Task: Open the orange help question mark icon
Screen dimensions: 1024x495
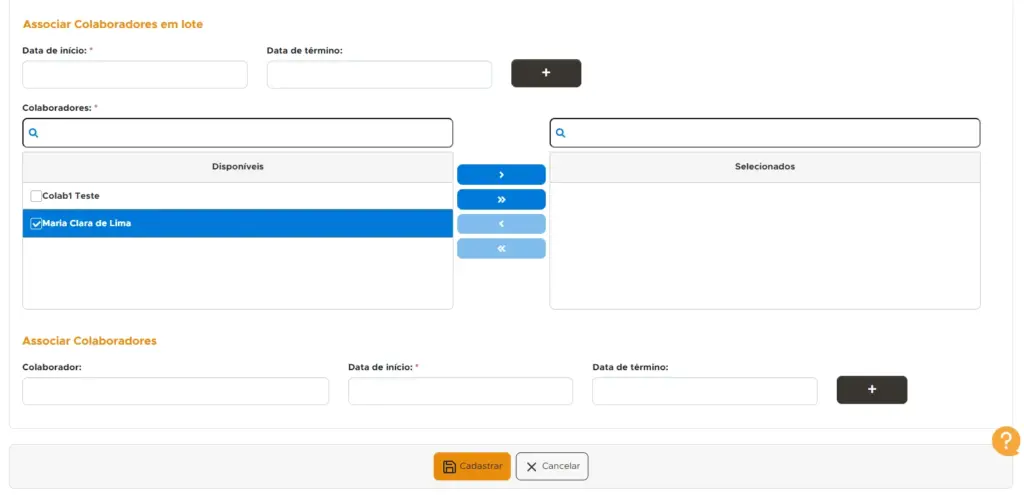Action: click(1006, 441)
